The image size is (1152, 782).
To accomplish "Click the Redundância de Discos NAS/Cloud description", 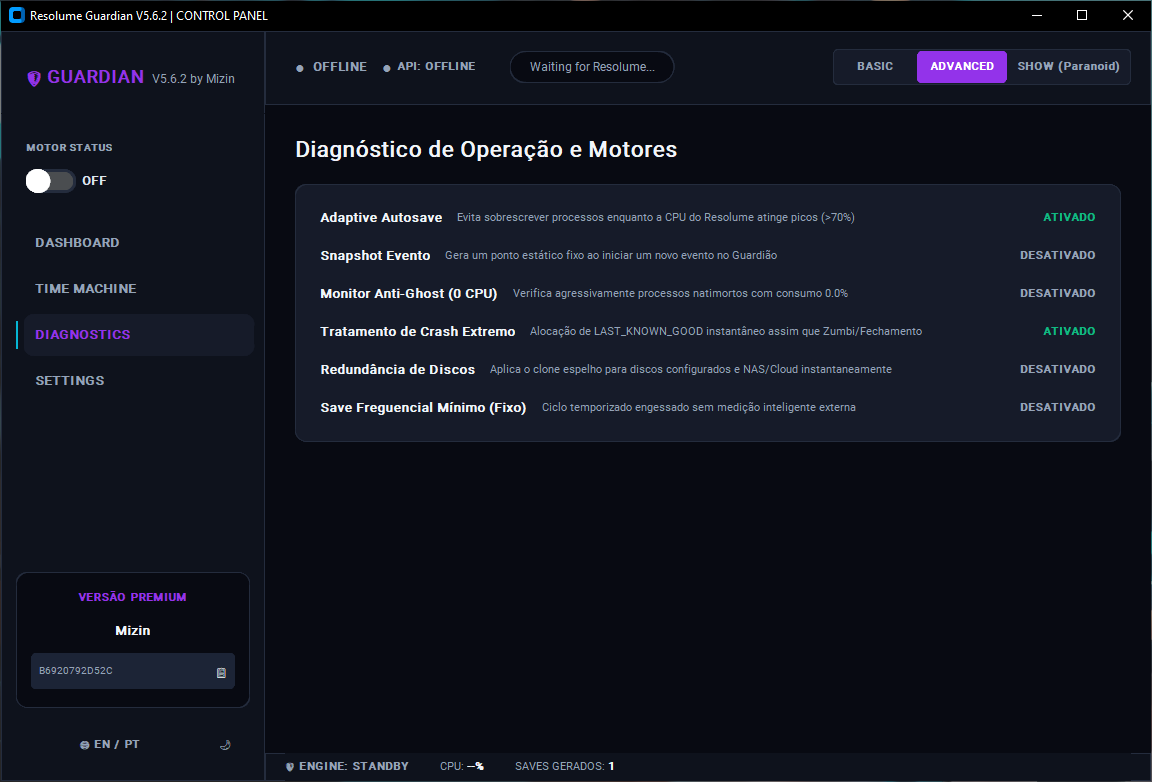I will pos(691,370).
